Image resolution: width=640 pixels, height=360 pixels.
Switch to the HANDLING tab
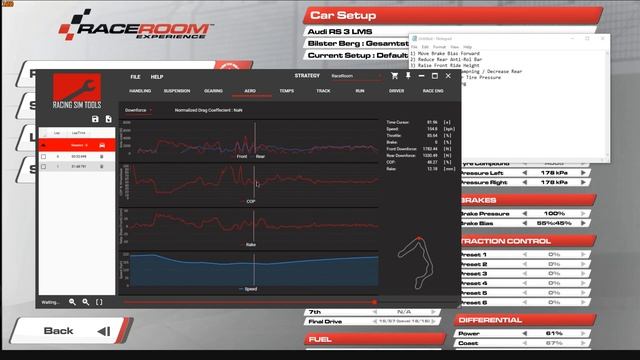coord(140,91)
